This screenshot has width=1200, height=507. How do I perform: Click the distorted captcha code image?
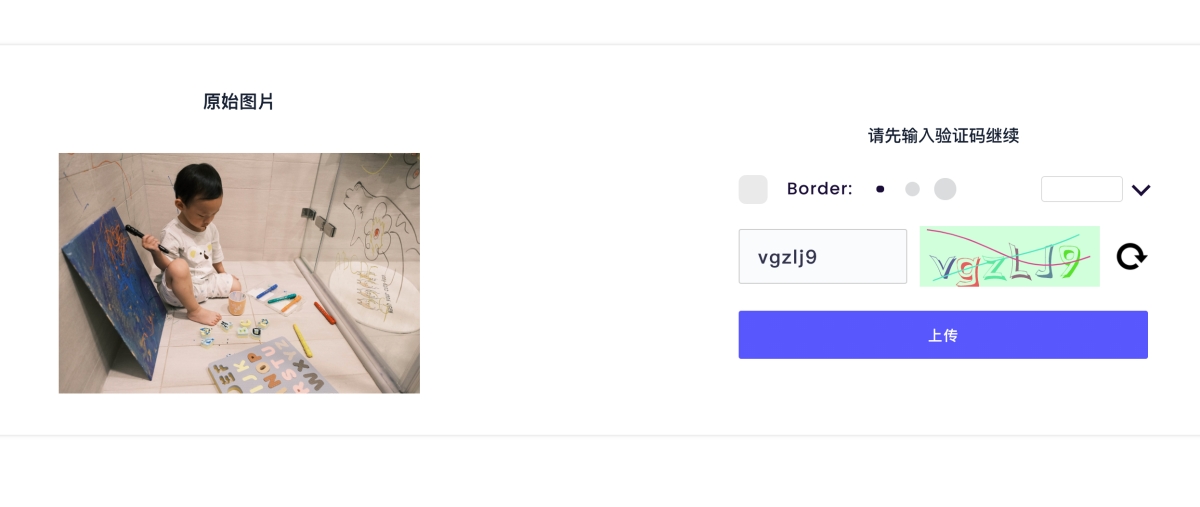(x=1009, y=257)
